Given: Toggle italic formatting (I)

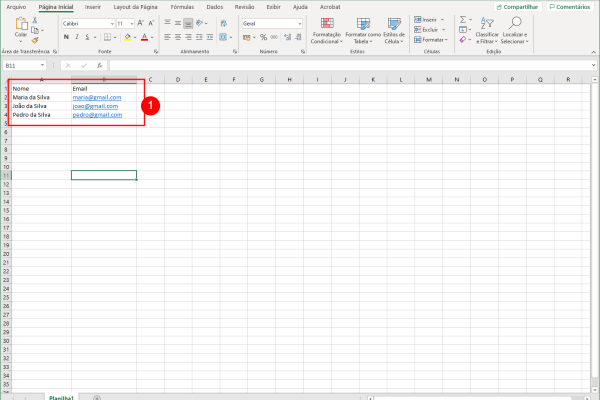Looking at the screenshot, I should [76, 37].
